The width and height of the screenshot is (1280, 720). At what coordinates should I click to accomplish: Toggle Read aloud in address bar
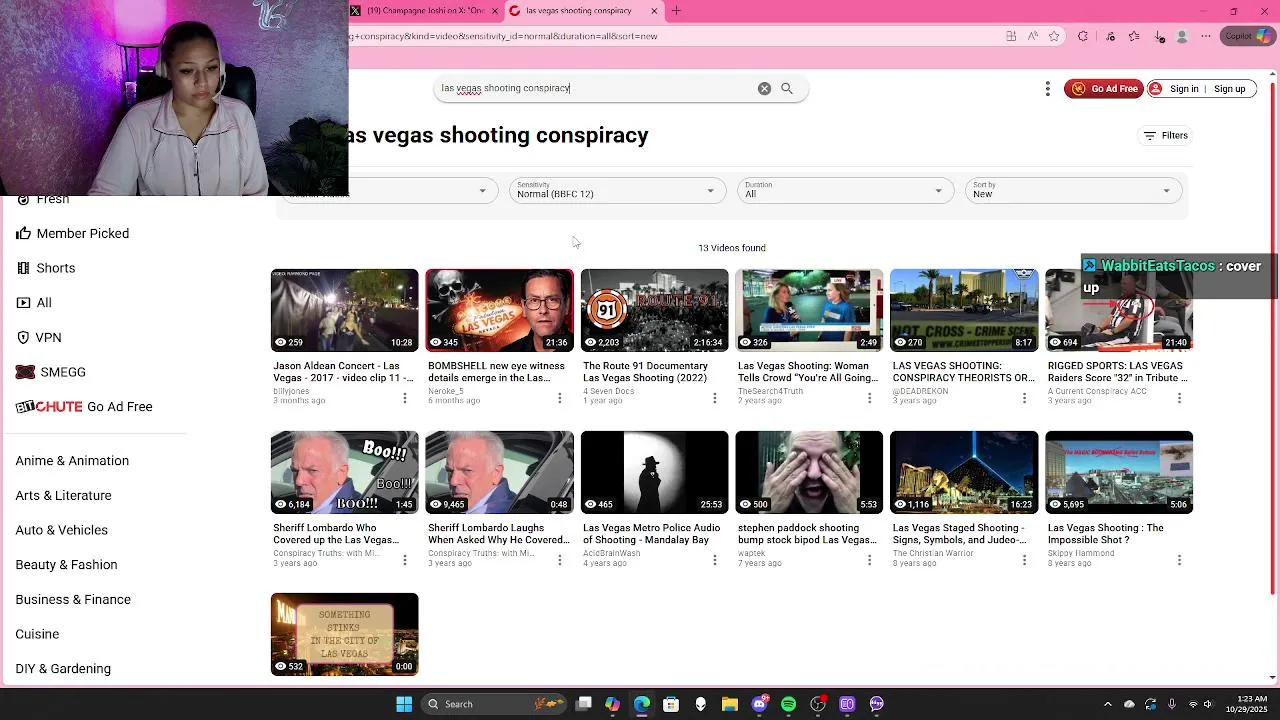(x=1033, y=36)
